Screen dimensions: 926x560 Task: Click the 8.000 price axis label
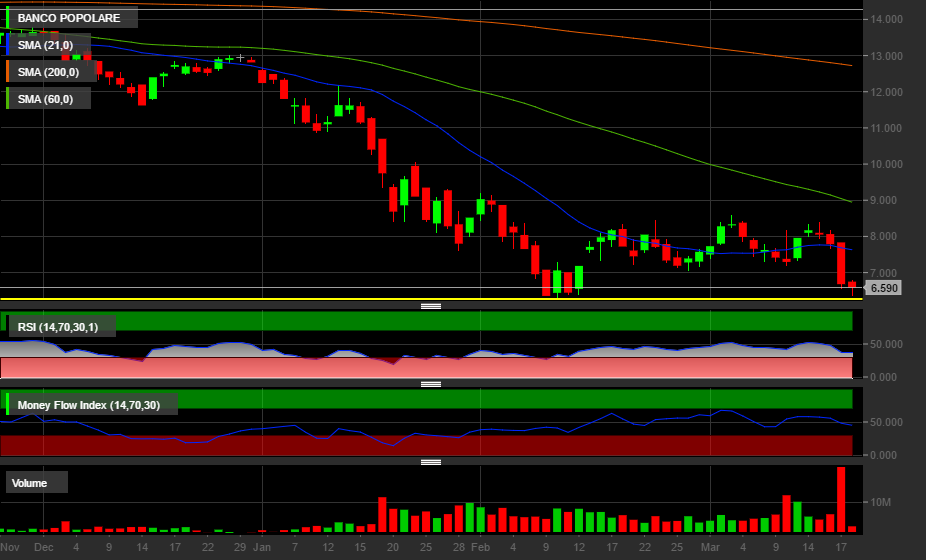pyautogui.click(x=884, y=236)
